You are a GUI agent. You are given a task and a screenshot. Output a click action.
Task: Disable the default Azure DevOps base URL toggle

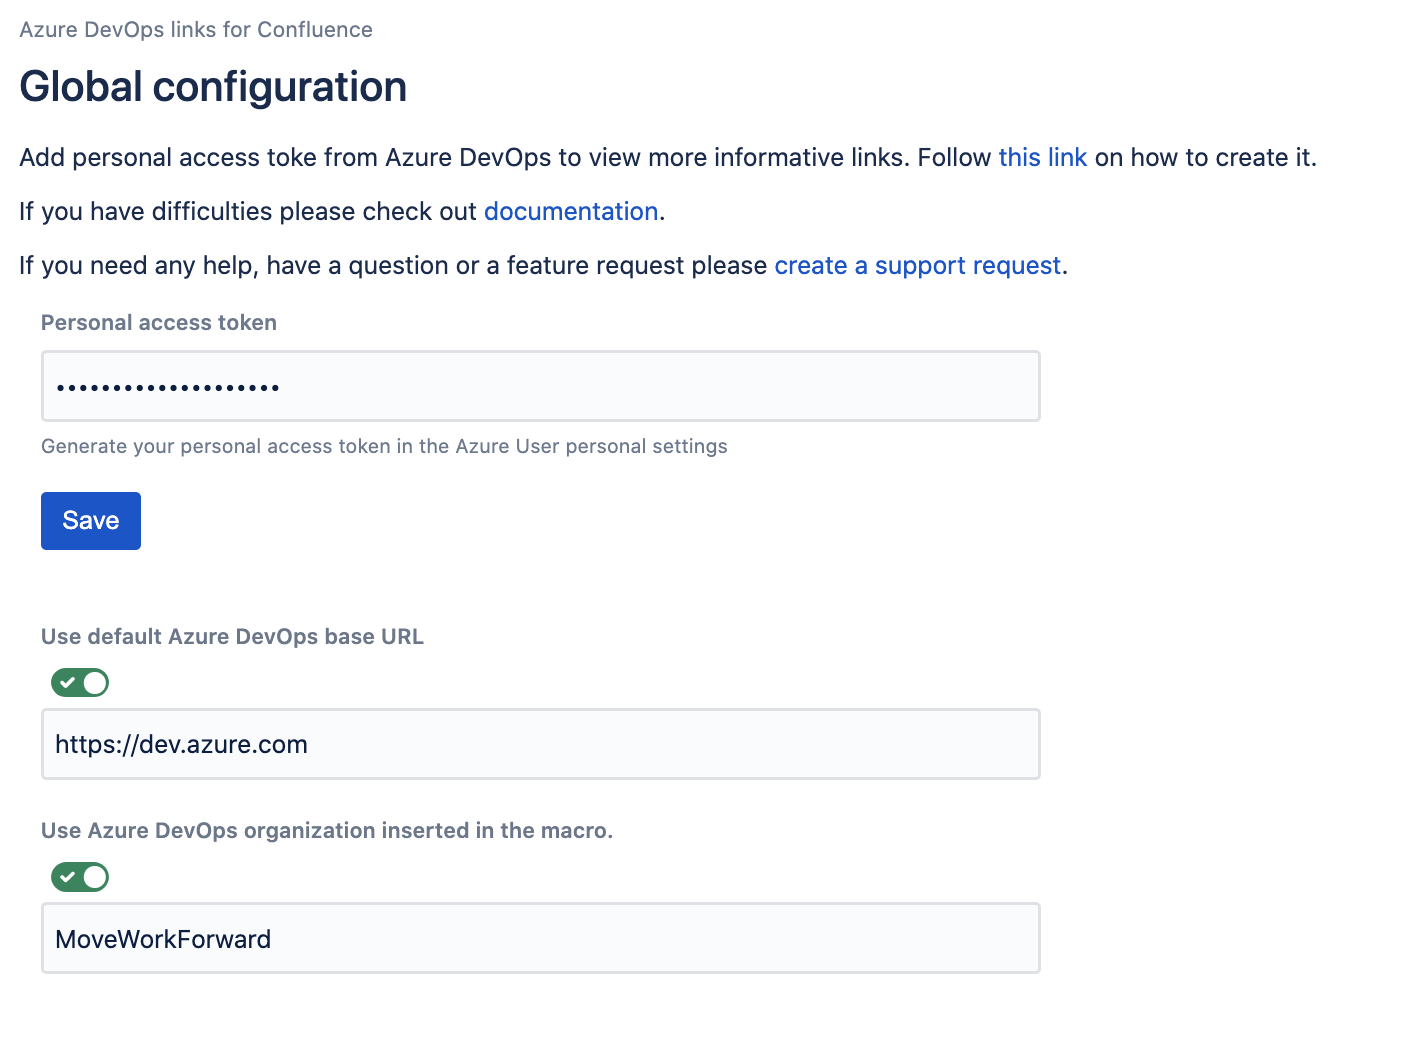pos(80,683)
